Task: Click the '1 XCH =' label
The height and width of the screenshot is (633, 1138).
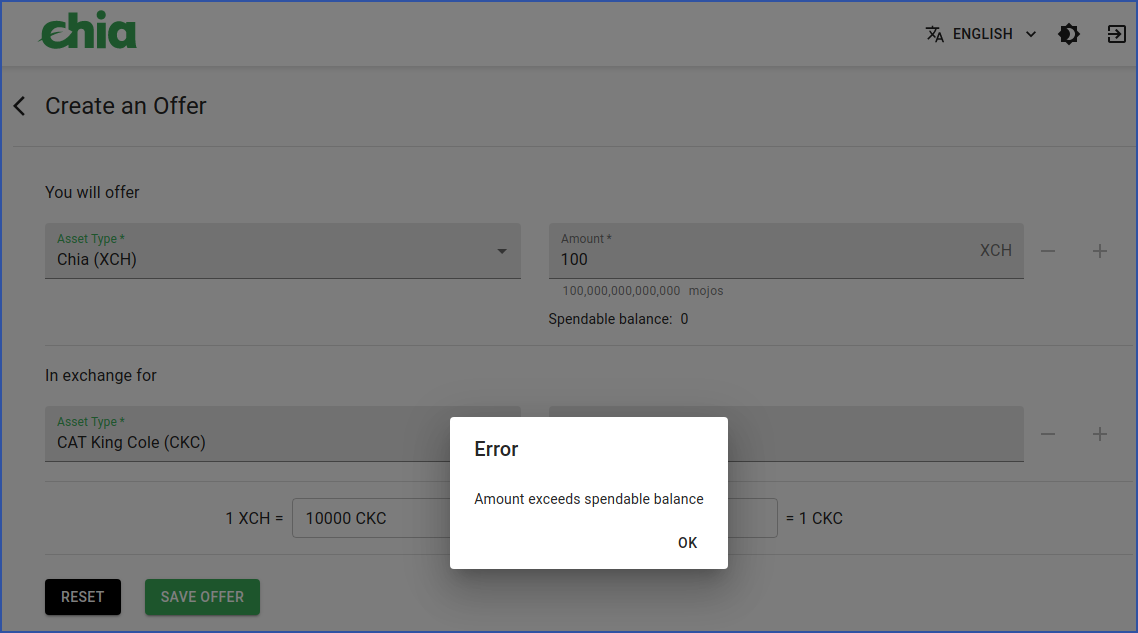Action: tap(254, 518)
